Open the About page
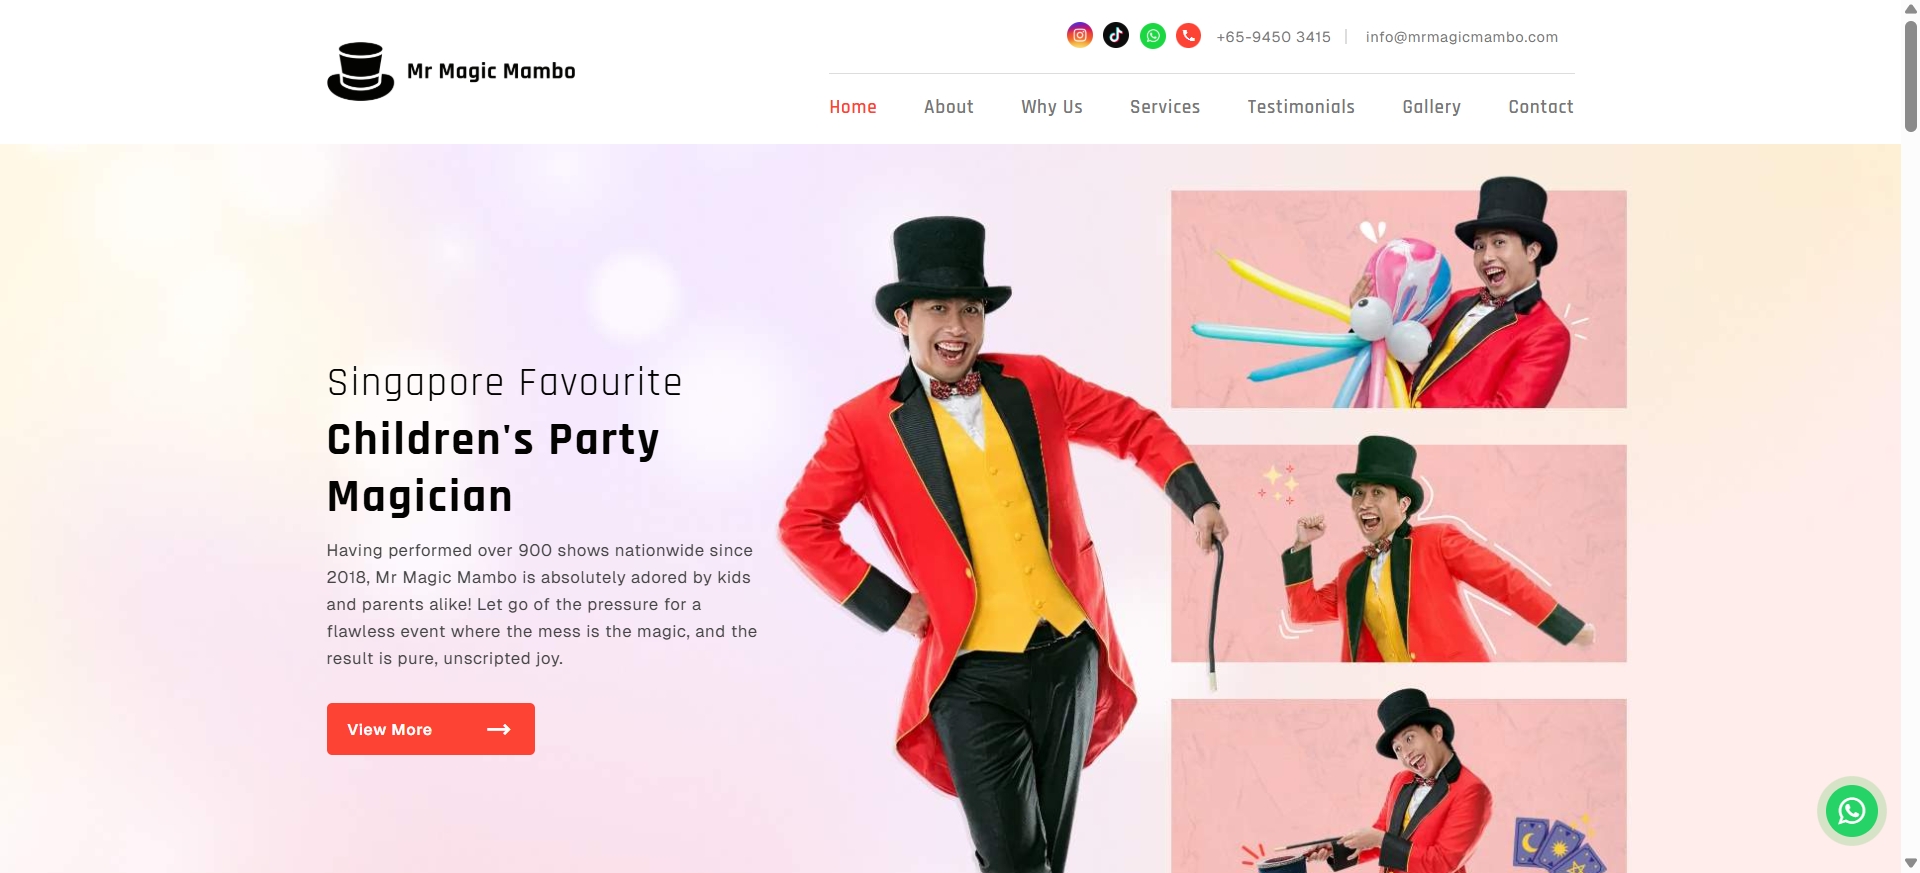1920x873 pixels. pyautogui.click(x=948, y=107)
